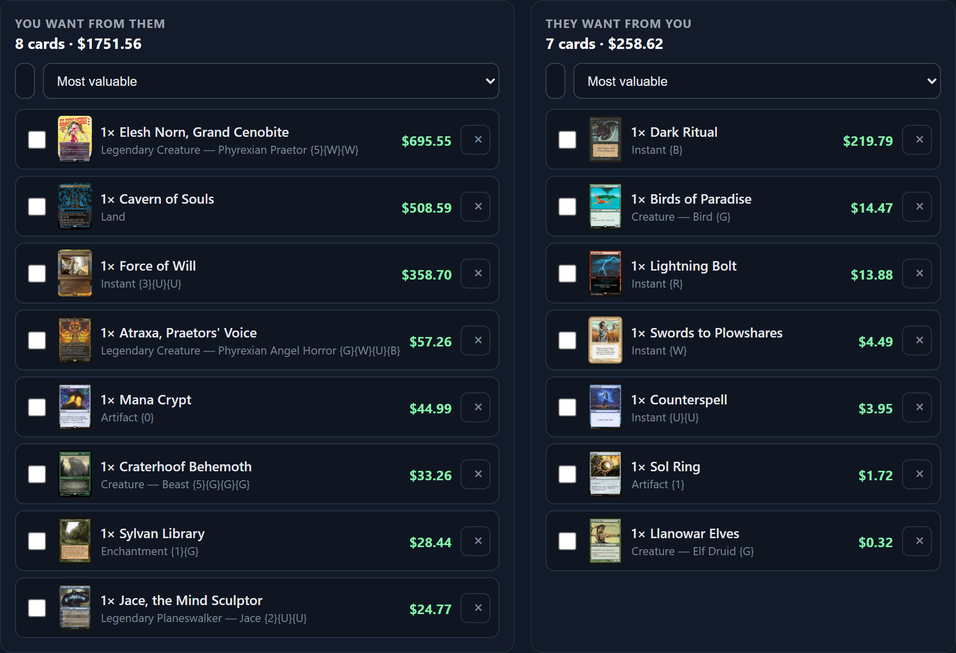Remove Dark Ritual from their wants
This screenshot has height=653, width=956.
[917, 140]
